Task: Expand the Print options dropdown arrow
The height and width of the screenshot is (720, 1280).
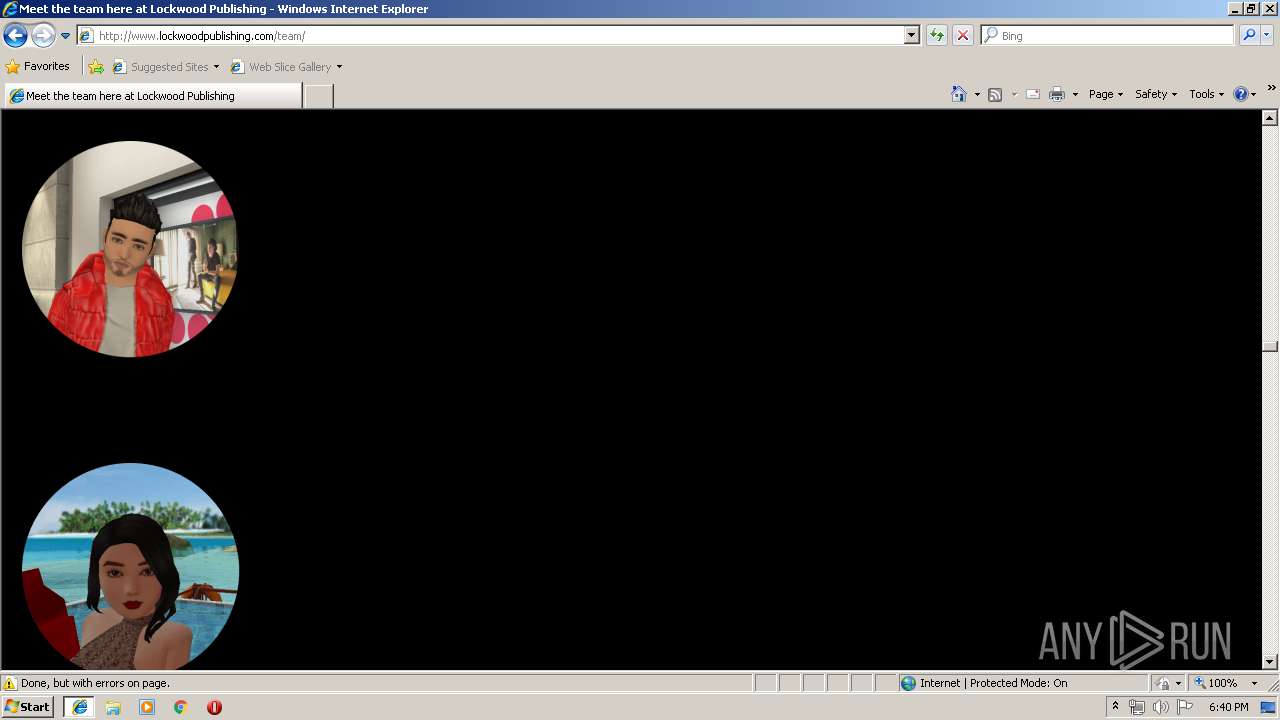Action: pos(1075,94)
